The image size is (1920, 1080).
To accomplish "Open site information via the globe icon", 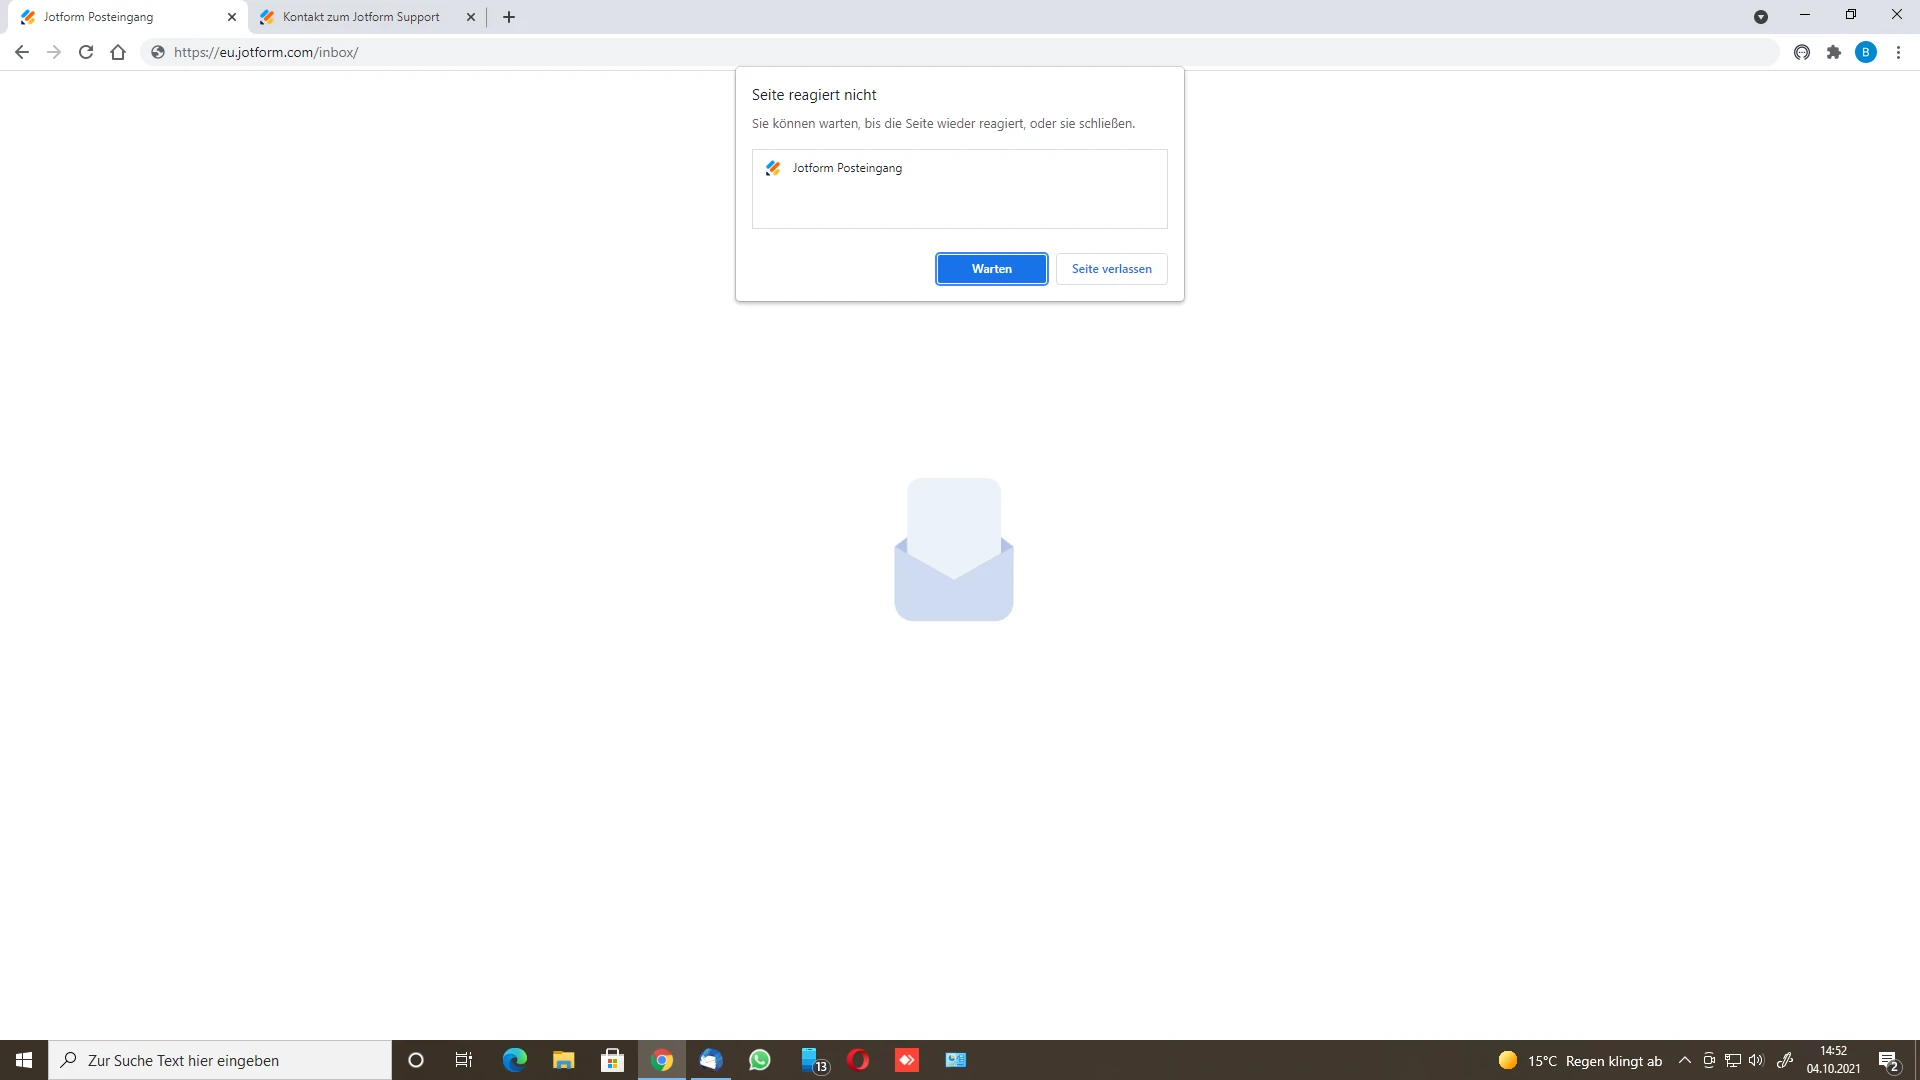I will [157, 52].
